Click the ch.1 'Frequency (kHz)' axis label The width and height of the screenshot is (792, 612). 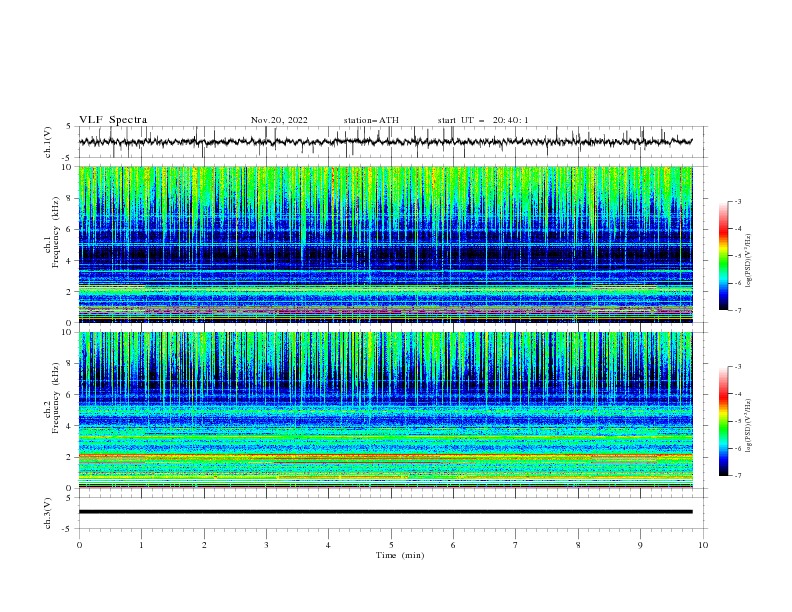(56, 233)
